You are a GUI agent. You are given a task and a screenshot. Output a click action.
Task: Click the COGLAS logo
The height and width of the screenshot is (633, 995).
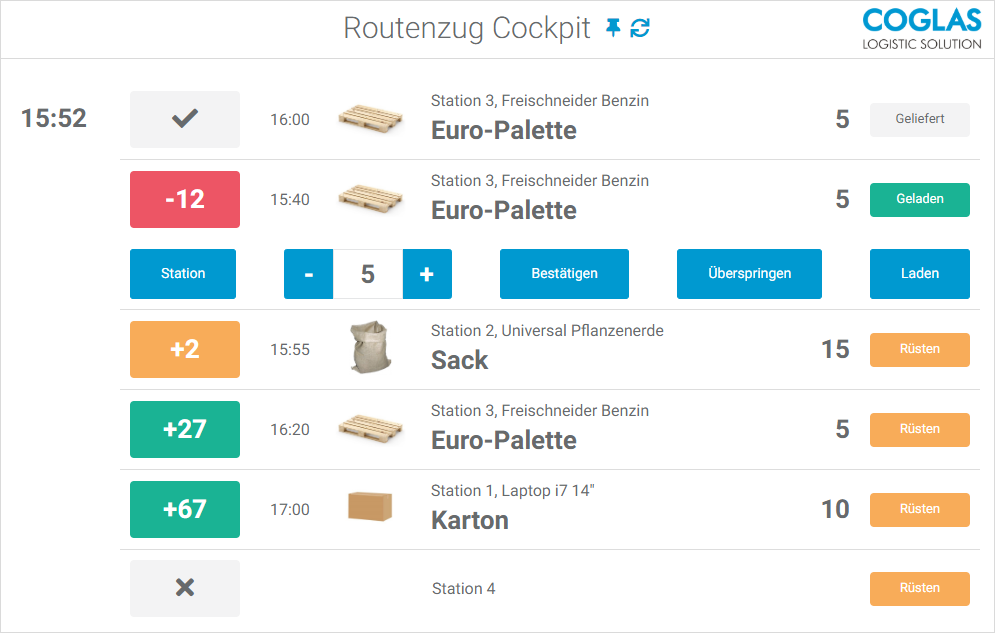pos(921,29)
